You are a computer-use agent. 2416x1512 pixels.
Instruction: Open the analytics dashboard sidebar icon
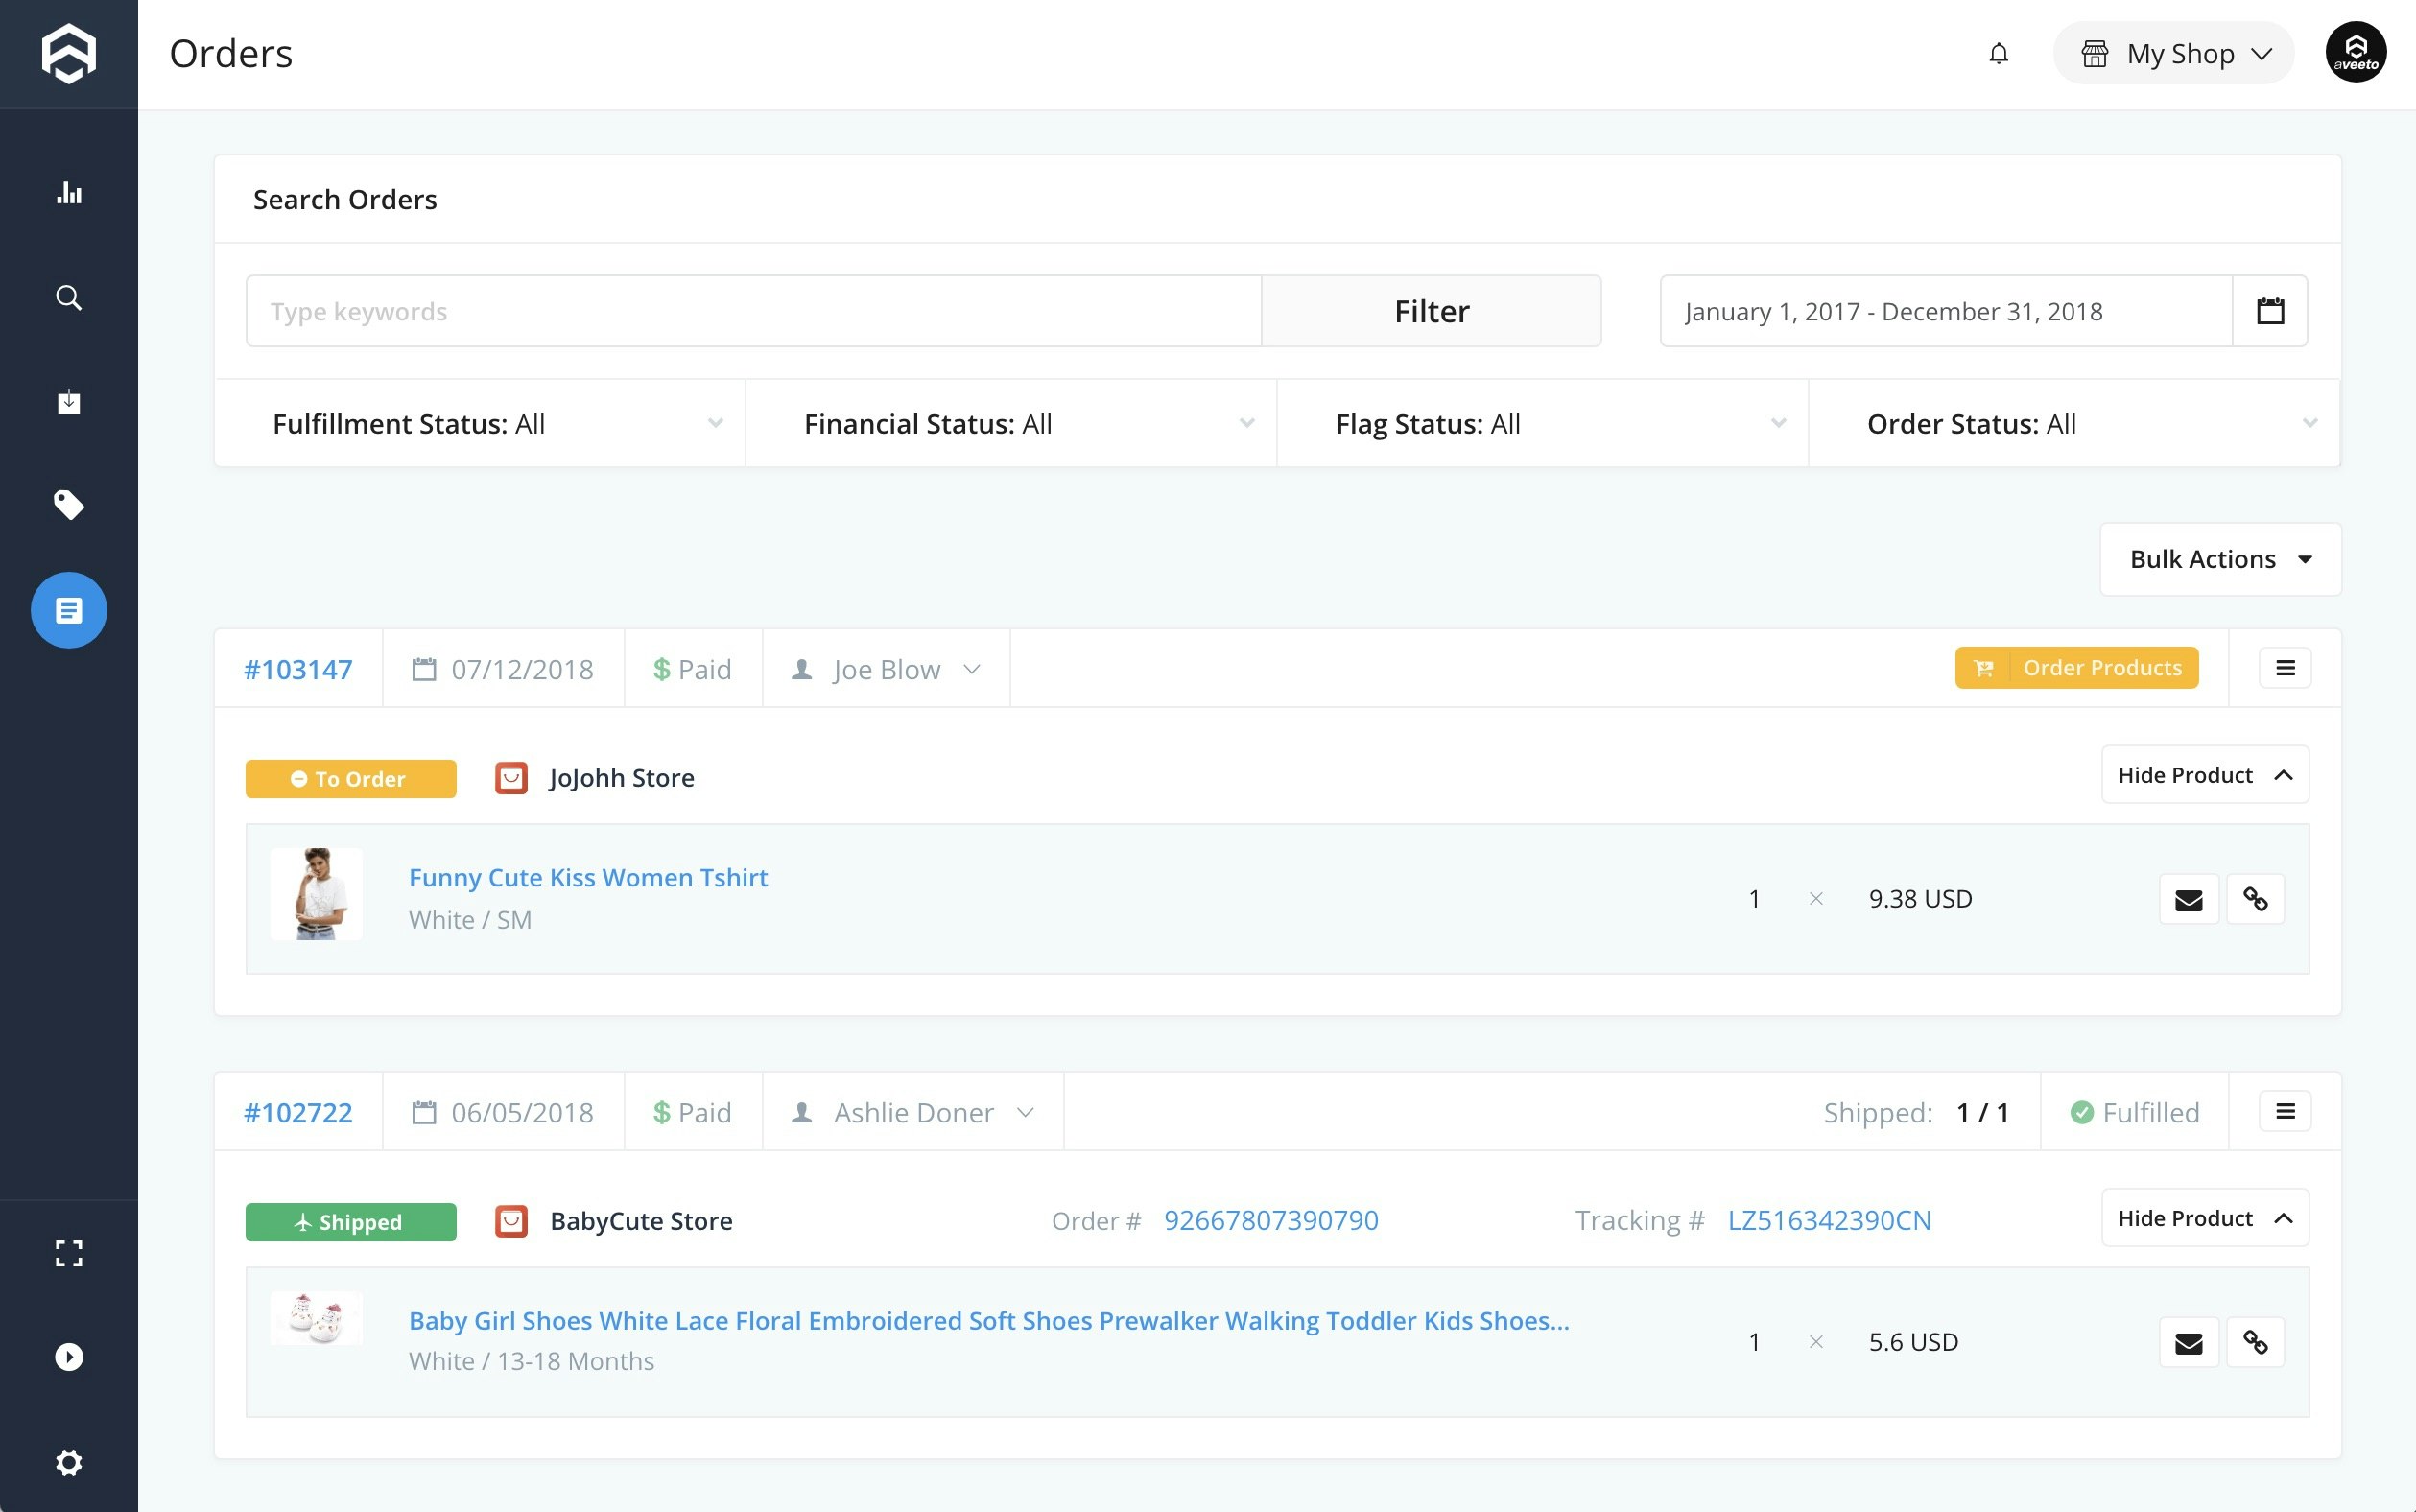68,193
